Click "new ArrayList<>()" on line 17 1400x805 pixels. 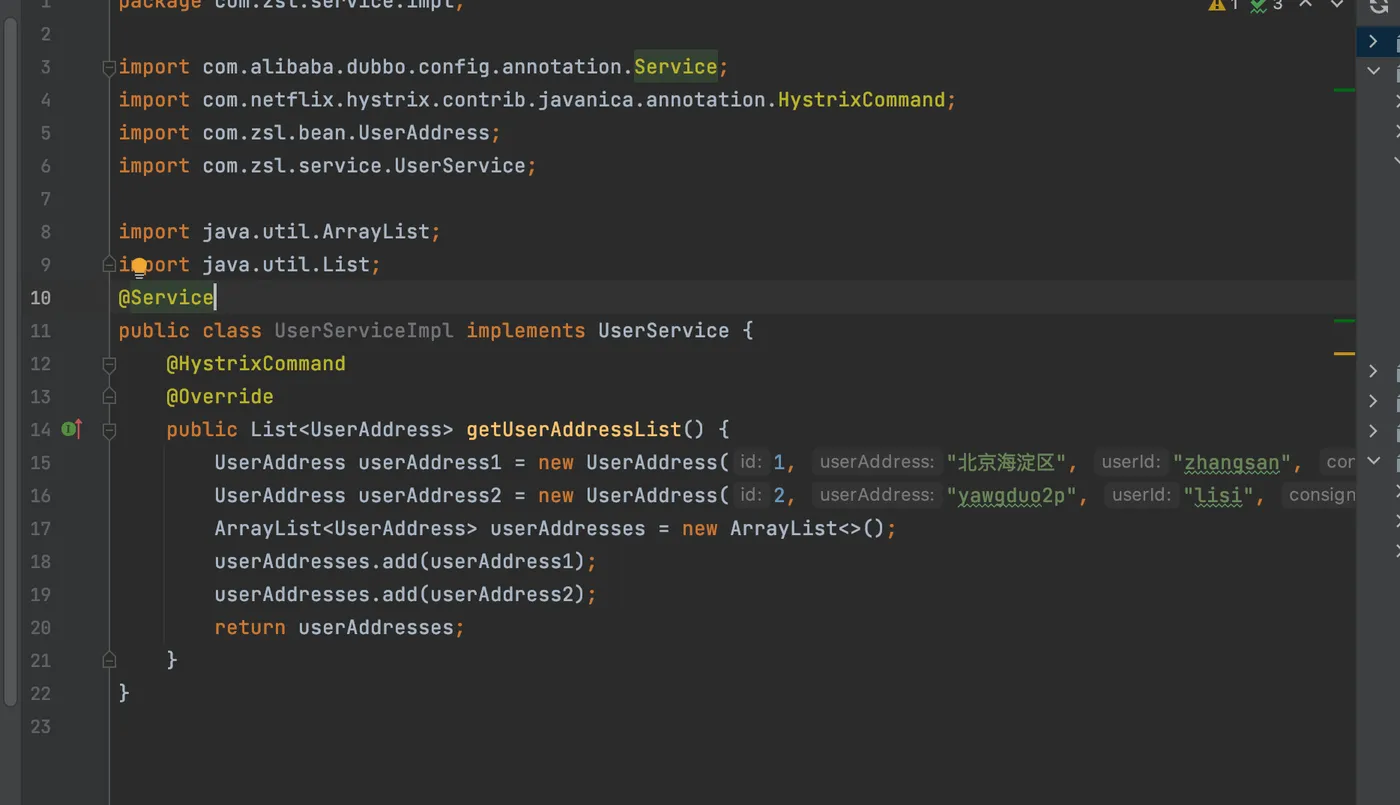click(783, 529)
